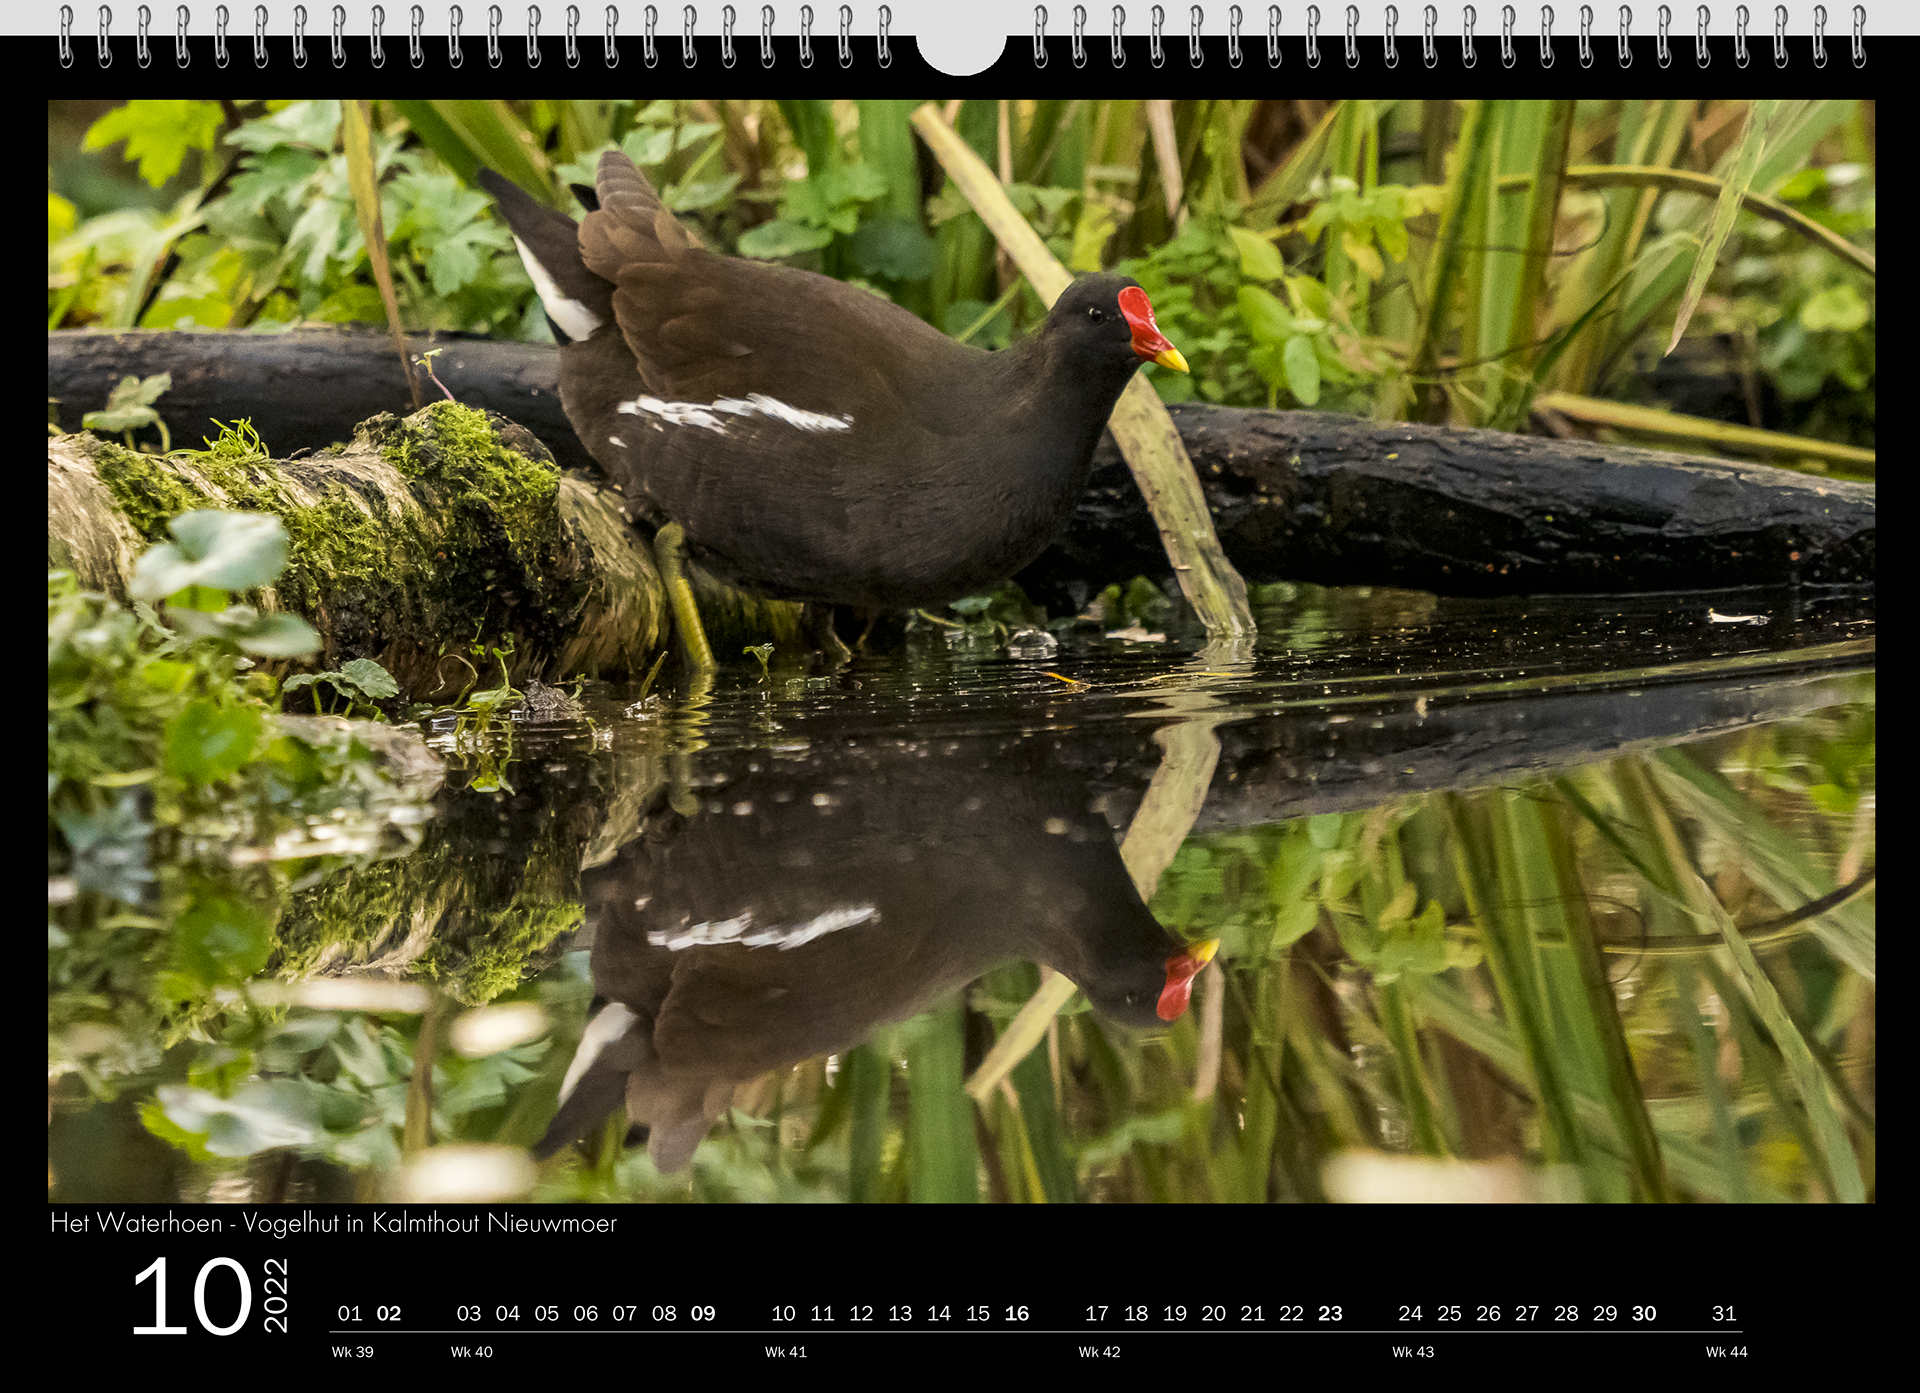The image size is (1920, 1393).
Task: Select bold Sunday date 16
Action: 1017,1313
